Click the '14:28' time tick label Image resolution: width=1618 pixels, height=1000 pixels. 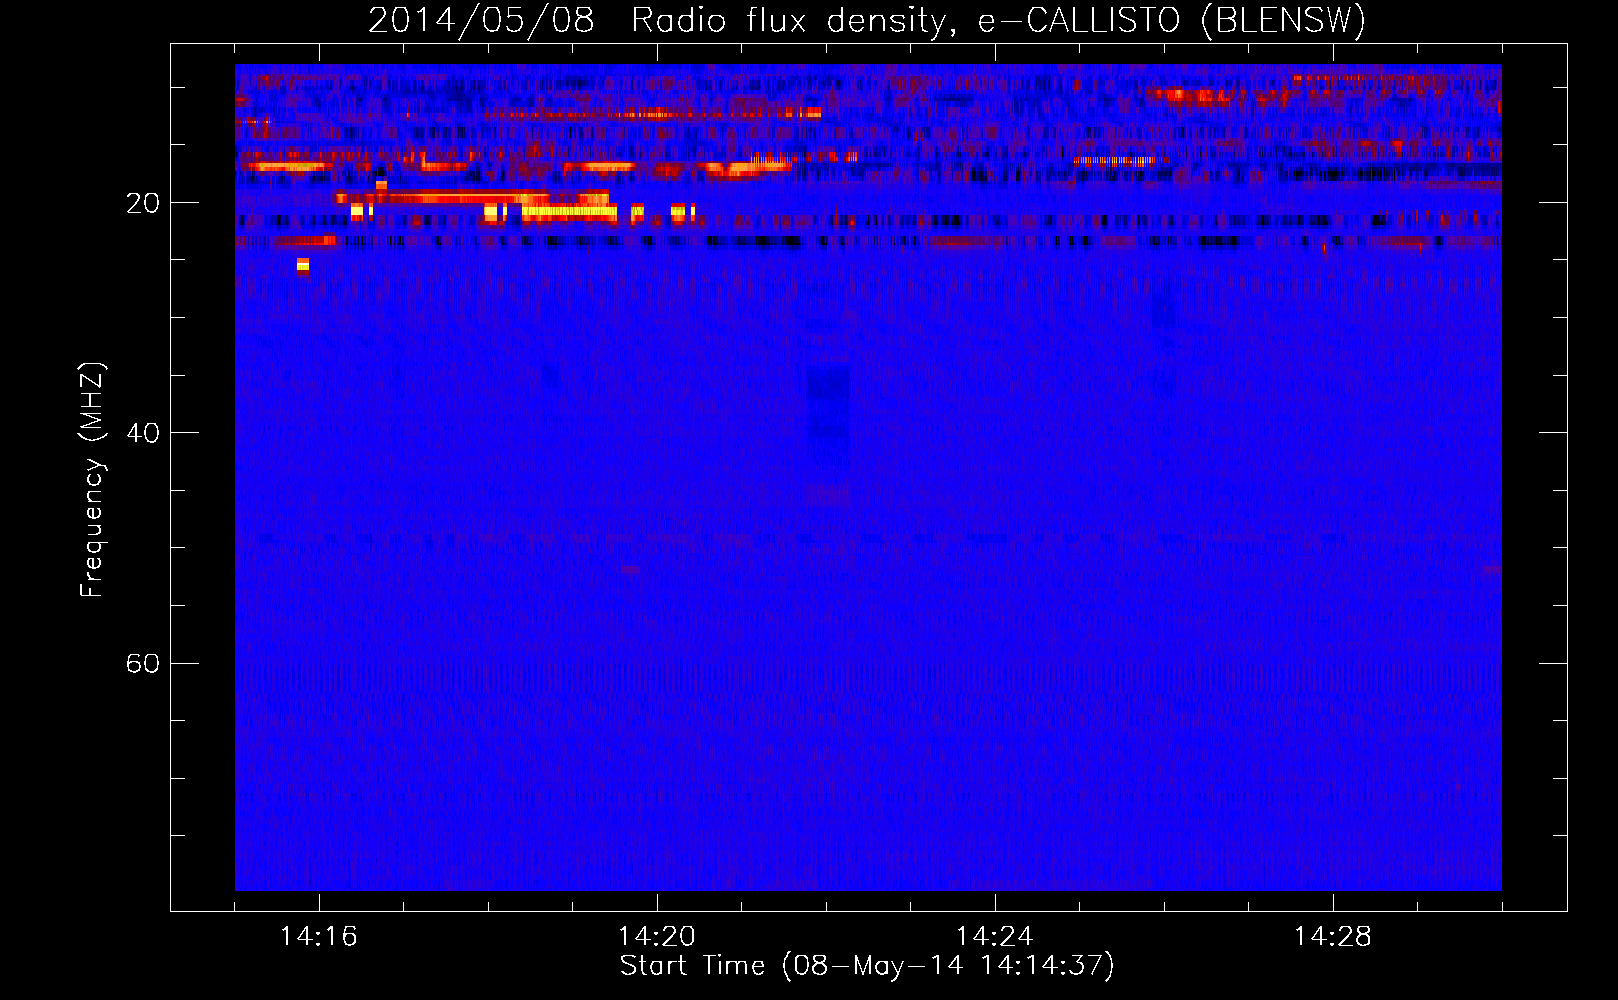(1333, 937)
